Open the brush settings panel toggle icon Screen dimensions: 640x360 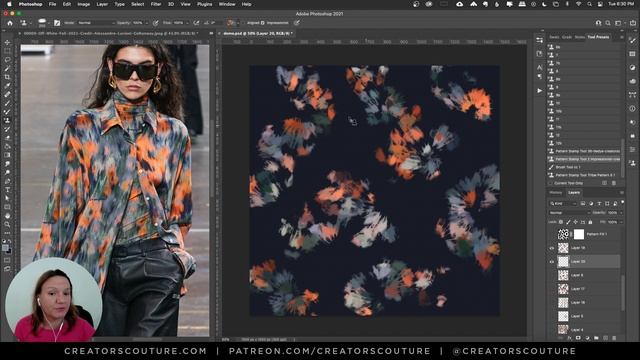coord(57,23)
